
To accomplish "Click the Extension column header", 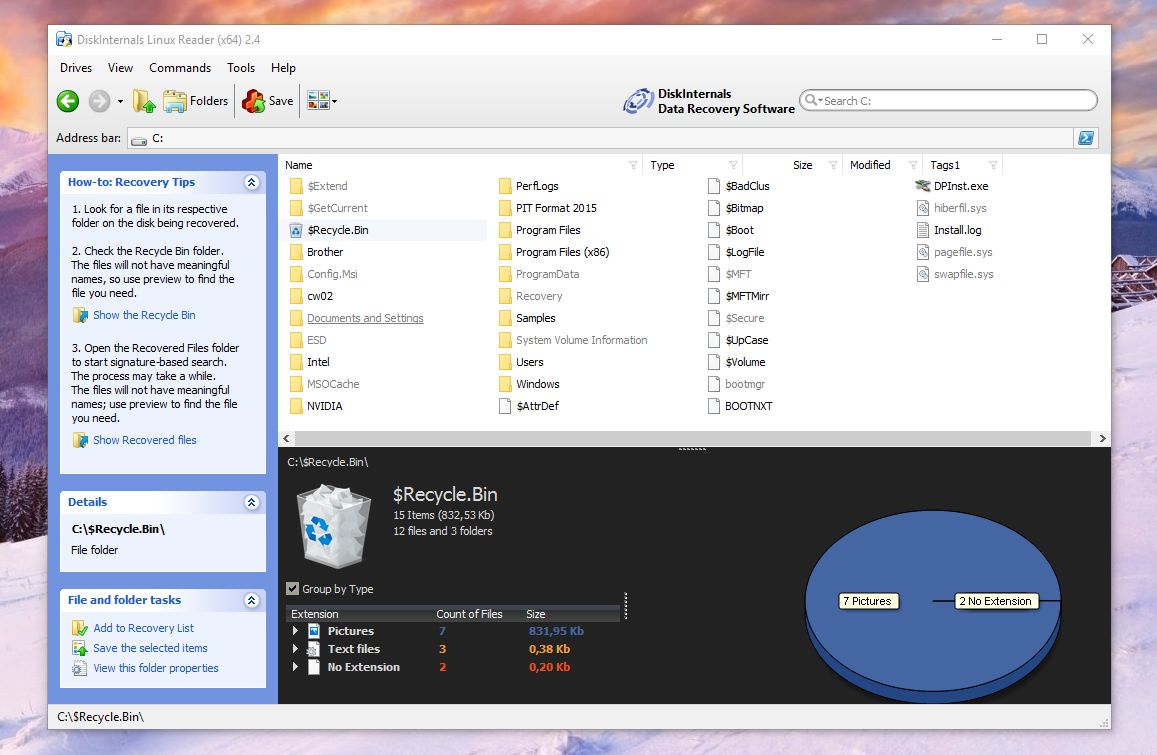I will point(314,614).
